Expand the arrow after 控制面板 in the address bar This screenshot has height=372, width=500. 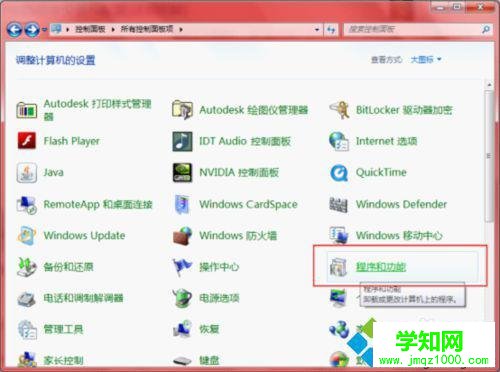point(113,30)
